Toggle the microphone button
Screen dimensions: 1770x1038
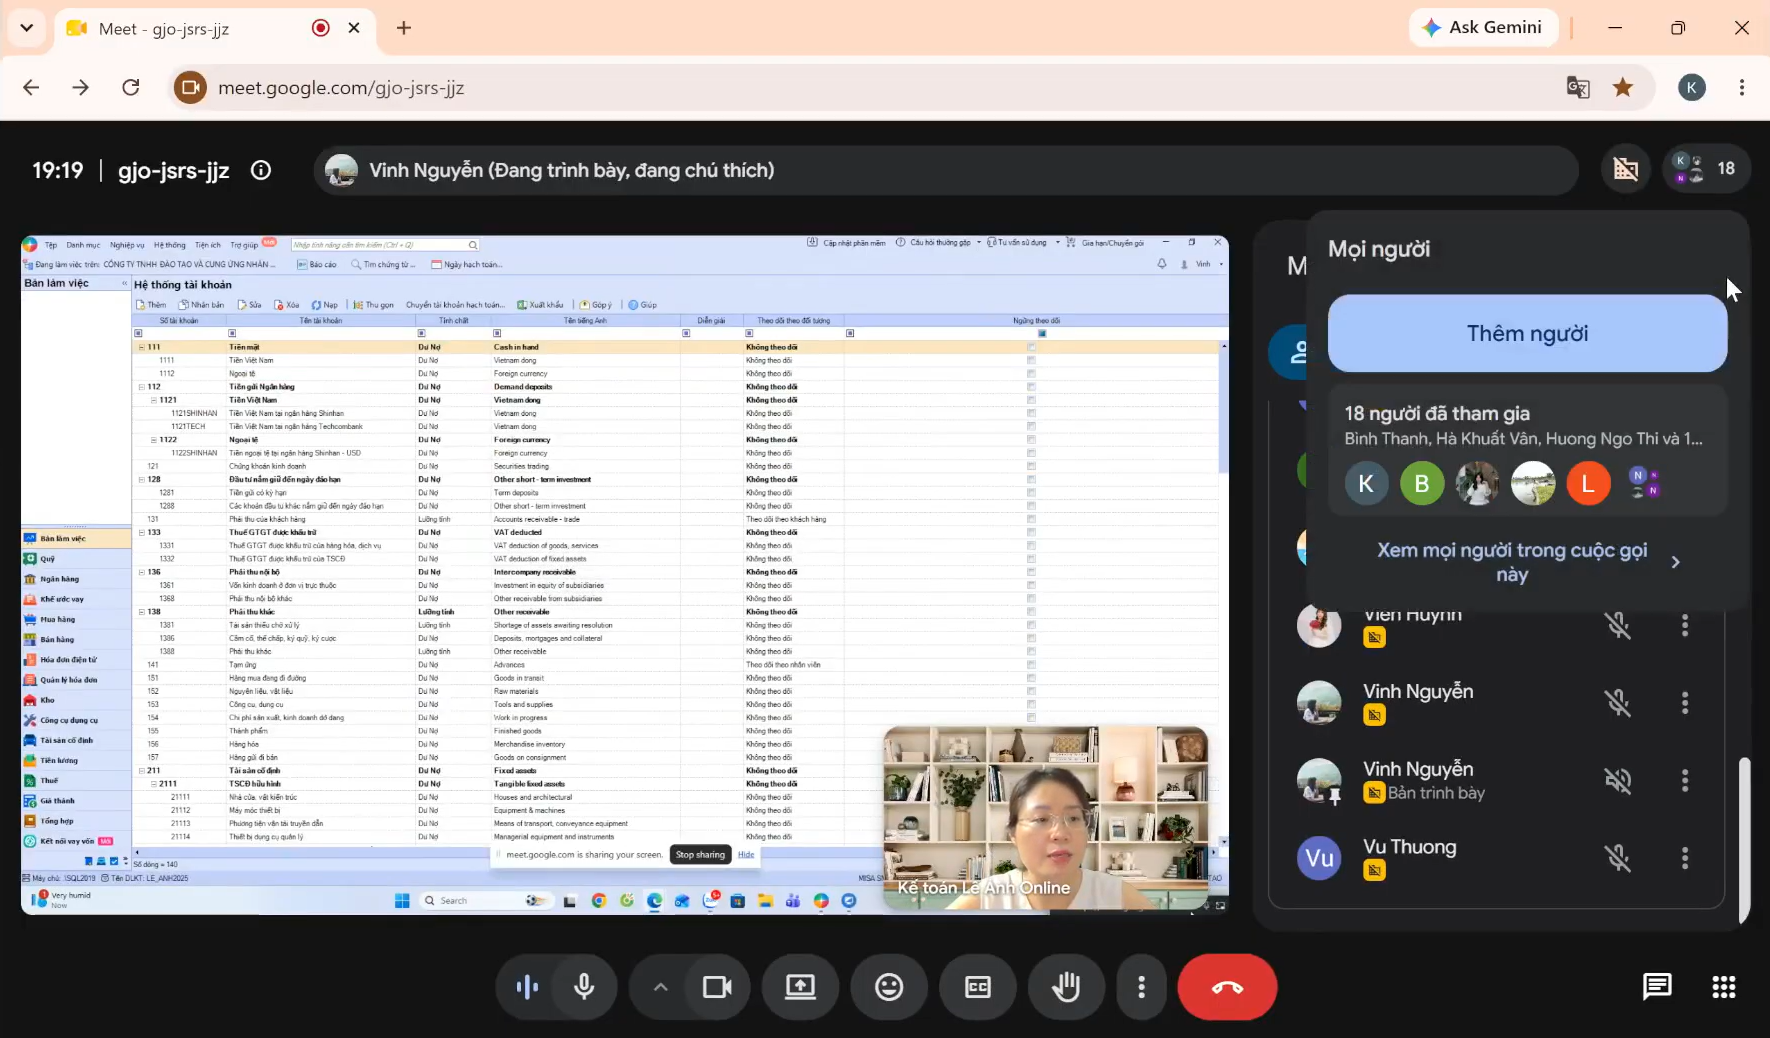(584, 987)
